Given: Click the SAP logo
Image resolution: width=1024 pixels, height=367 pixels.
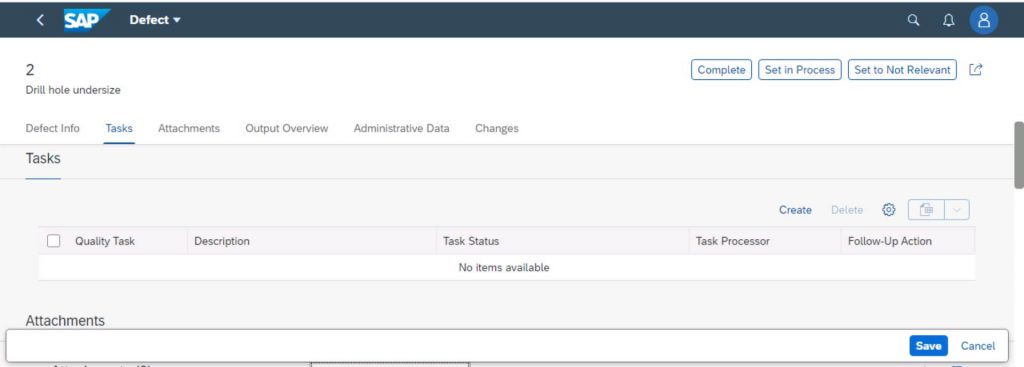Looking at the screenshot, I should click(87, 20).
